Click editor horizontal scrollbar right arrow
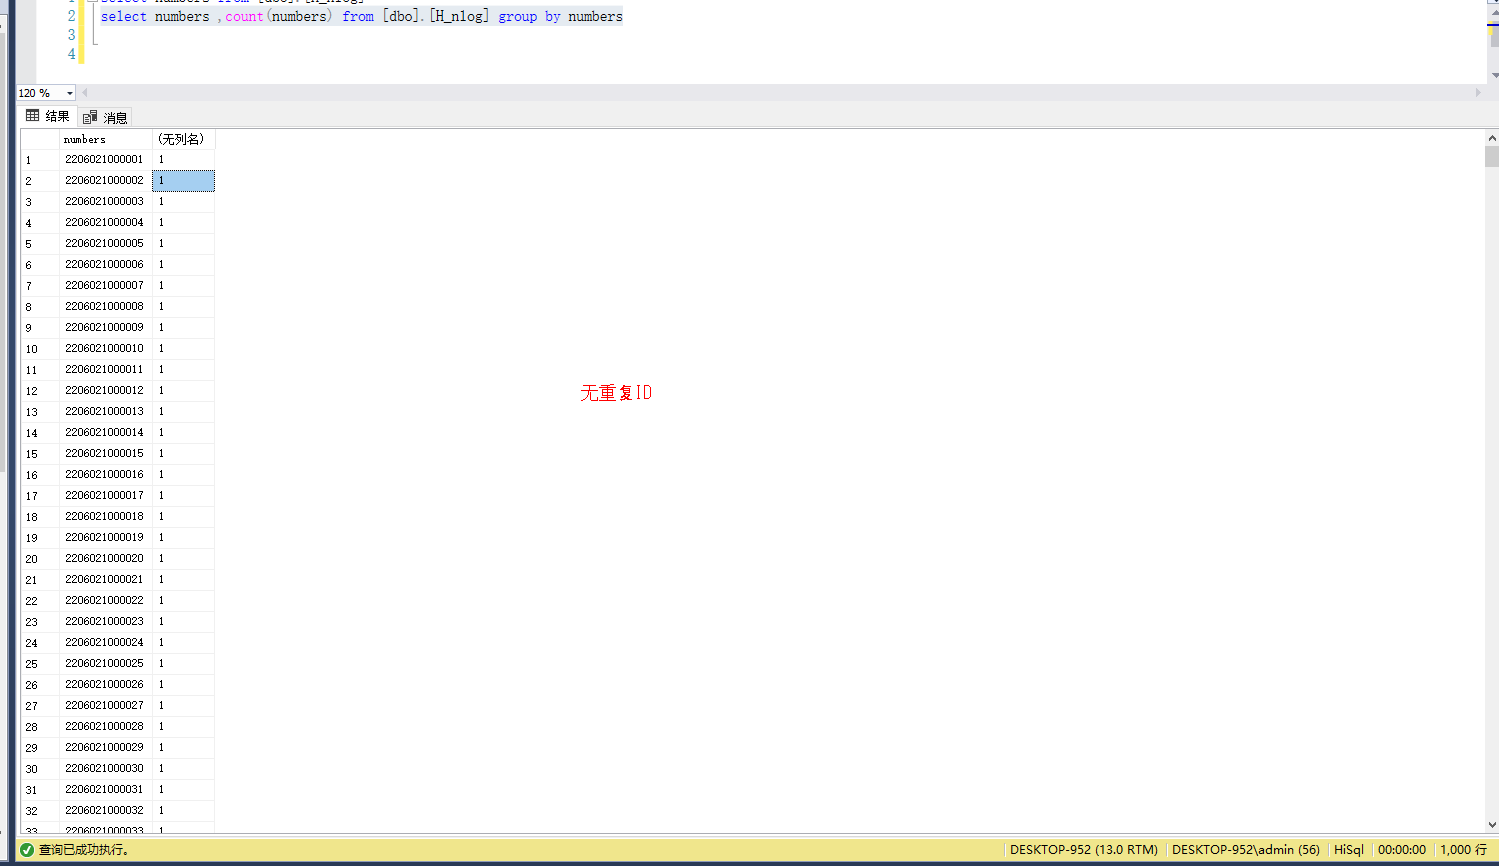This screenshot has height=866, width=1499. 1478,93
